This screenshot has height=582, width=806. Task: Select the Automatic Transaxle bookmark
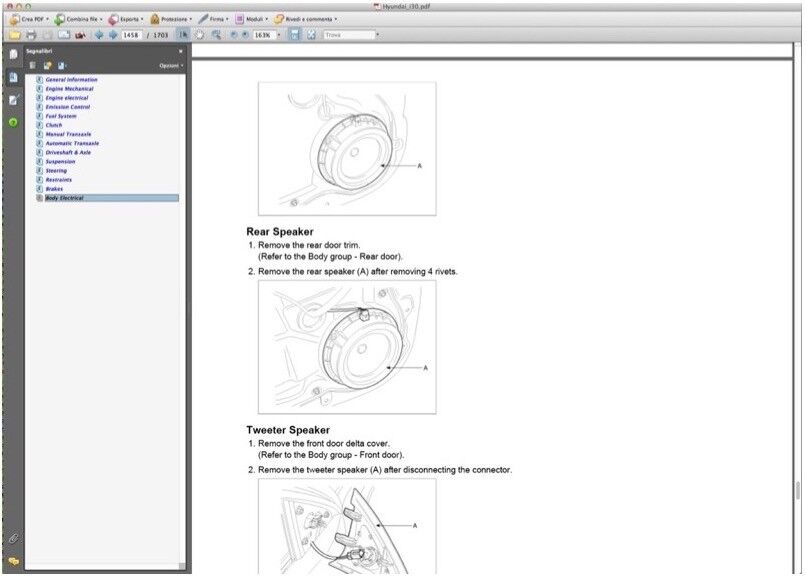tap(72, 143)
